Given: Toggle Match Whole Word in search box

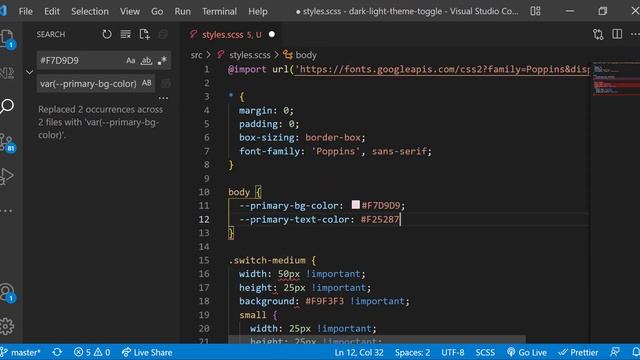Looking at the screenshot, I should [146, 60].
